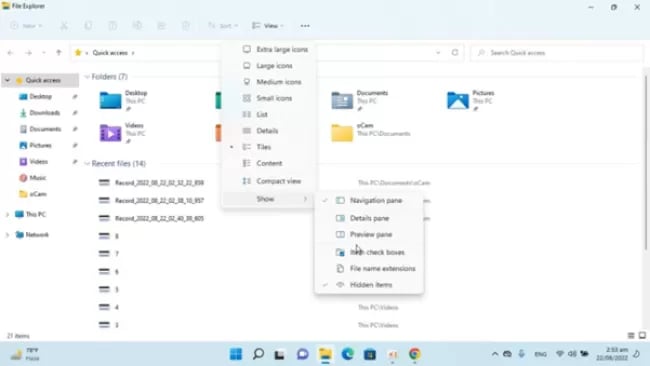Toggle Navigation pane visibility
The height and width of the screenshot is (366, 650).
369,201
